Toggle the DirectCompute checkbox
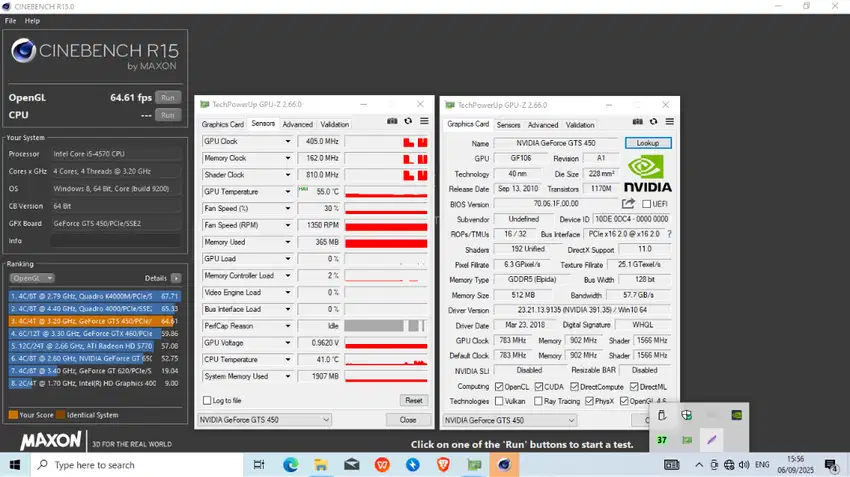 click(x=575, y=386)
